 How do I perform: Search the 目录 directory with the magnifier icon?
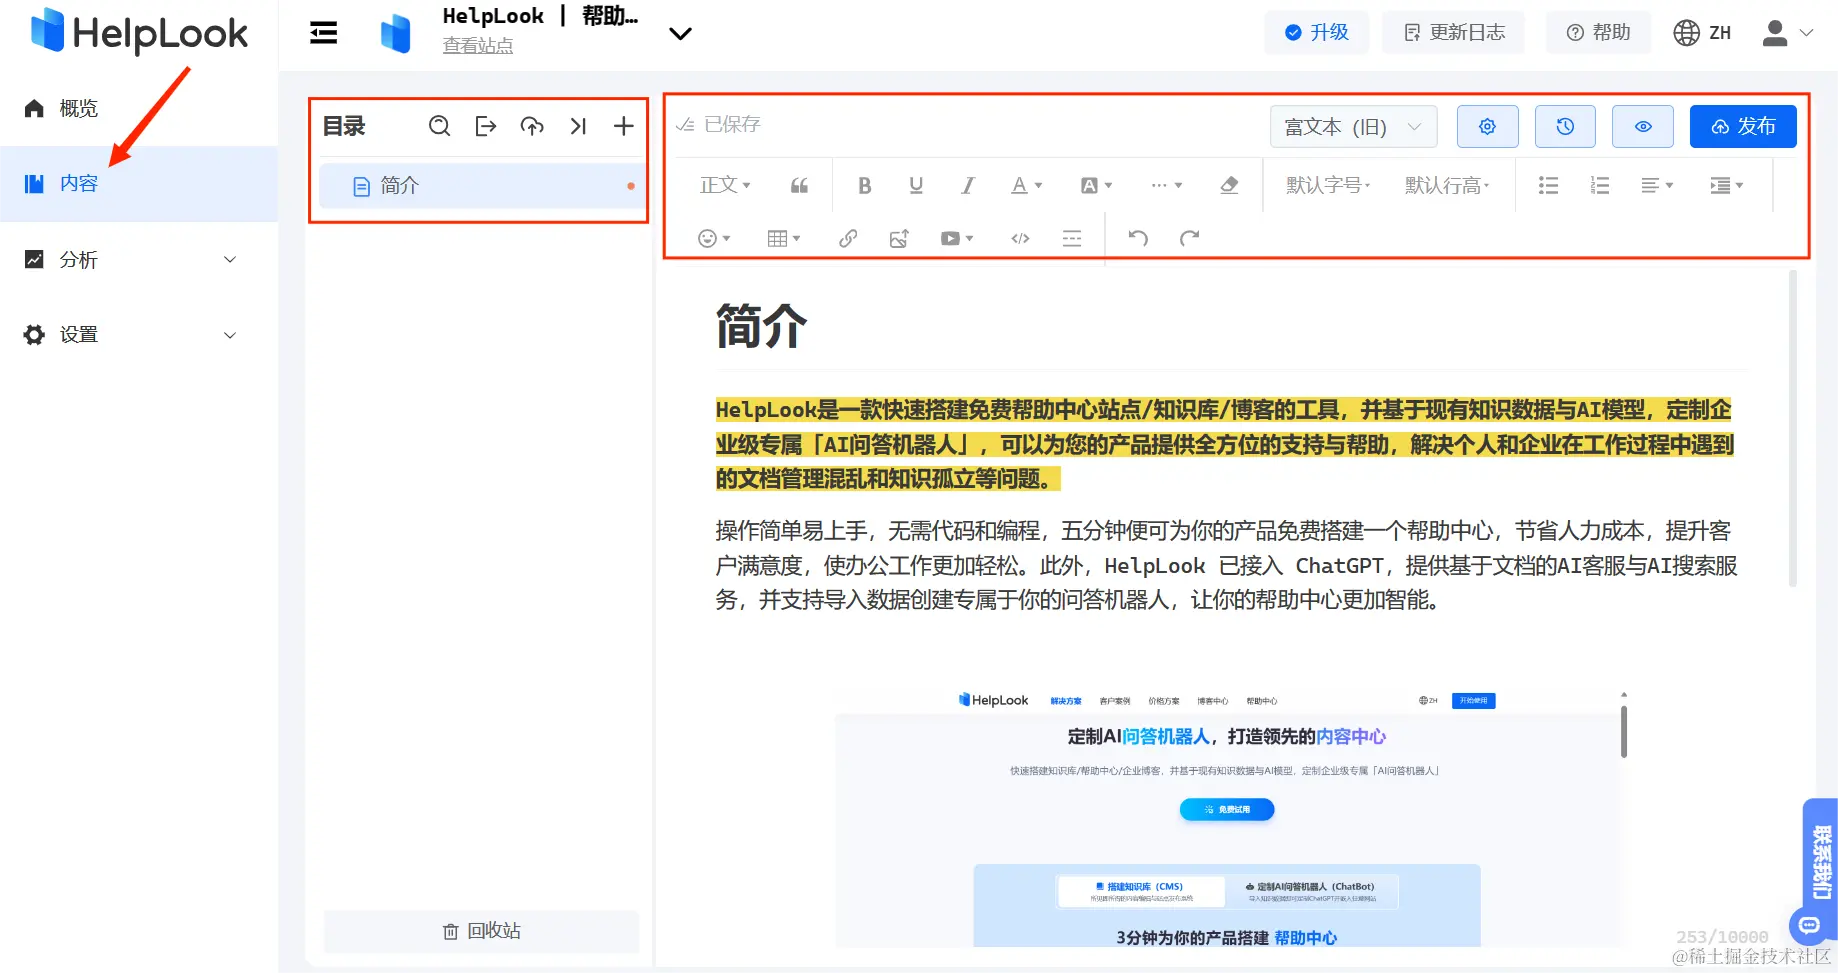tap(439, 126)
